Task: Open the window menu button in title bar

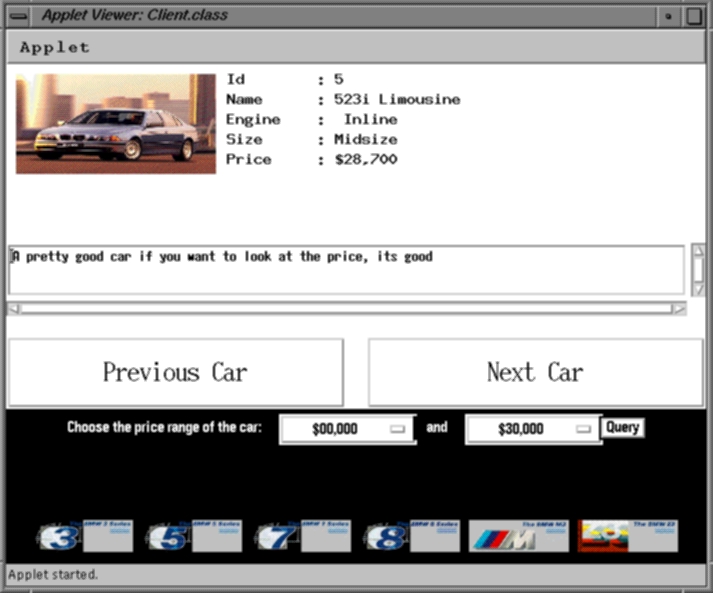Action: tap(19, 16)
